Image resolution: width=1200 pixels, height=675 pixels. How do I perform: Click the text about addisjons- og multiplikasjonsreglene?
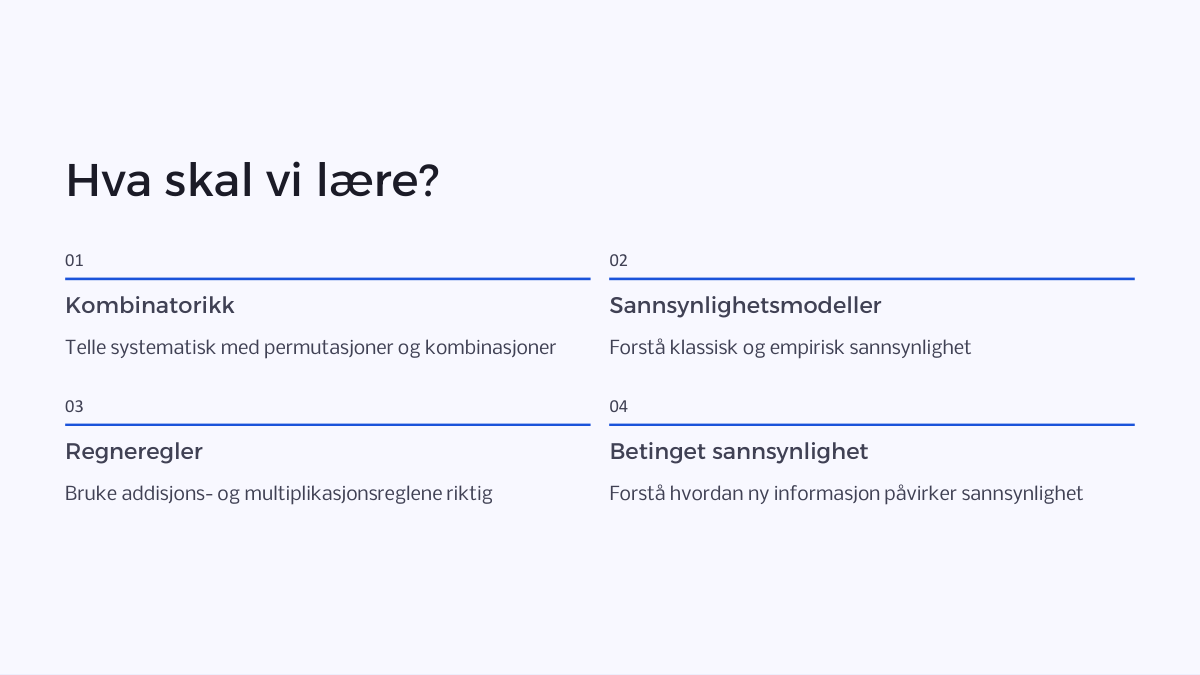point(279,493)
